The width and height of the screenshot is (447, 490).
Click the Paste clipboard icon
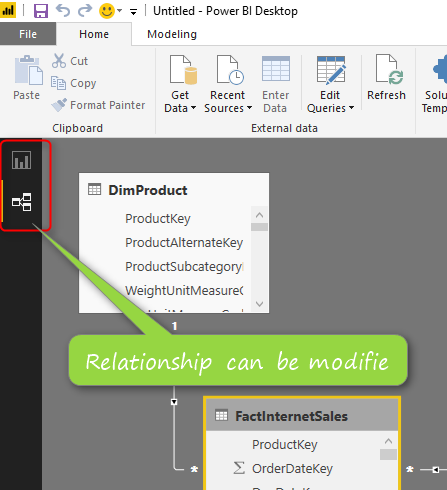[x=27, y=78]
